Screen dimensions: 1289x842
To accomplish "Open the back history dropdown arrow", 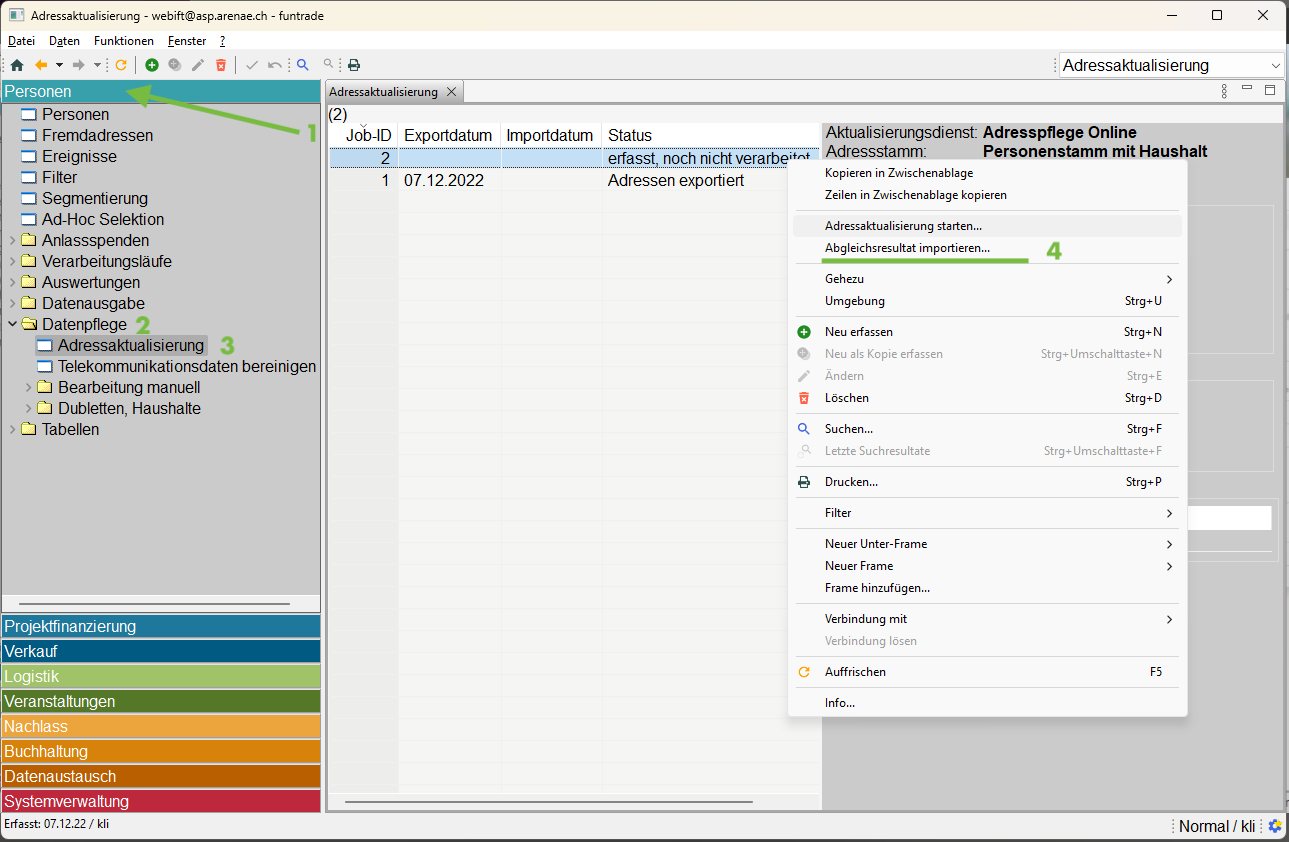I will tap(59, 65).
